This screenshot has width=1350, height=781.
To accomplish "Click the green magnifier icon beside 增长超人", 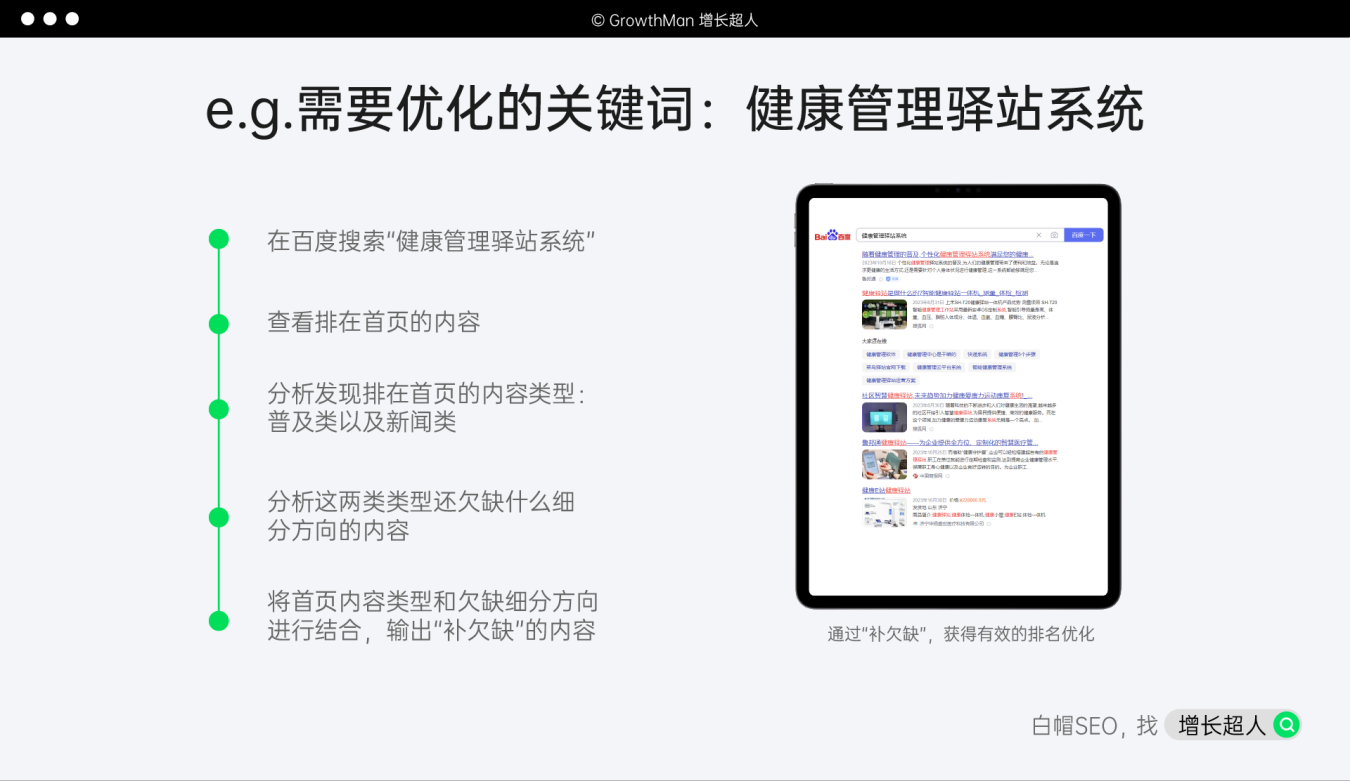I will pos(1286,725).
